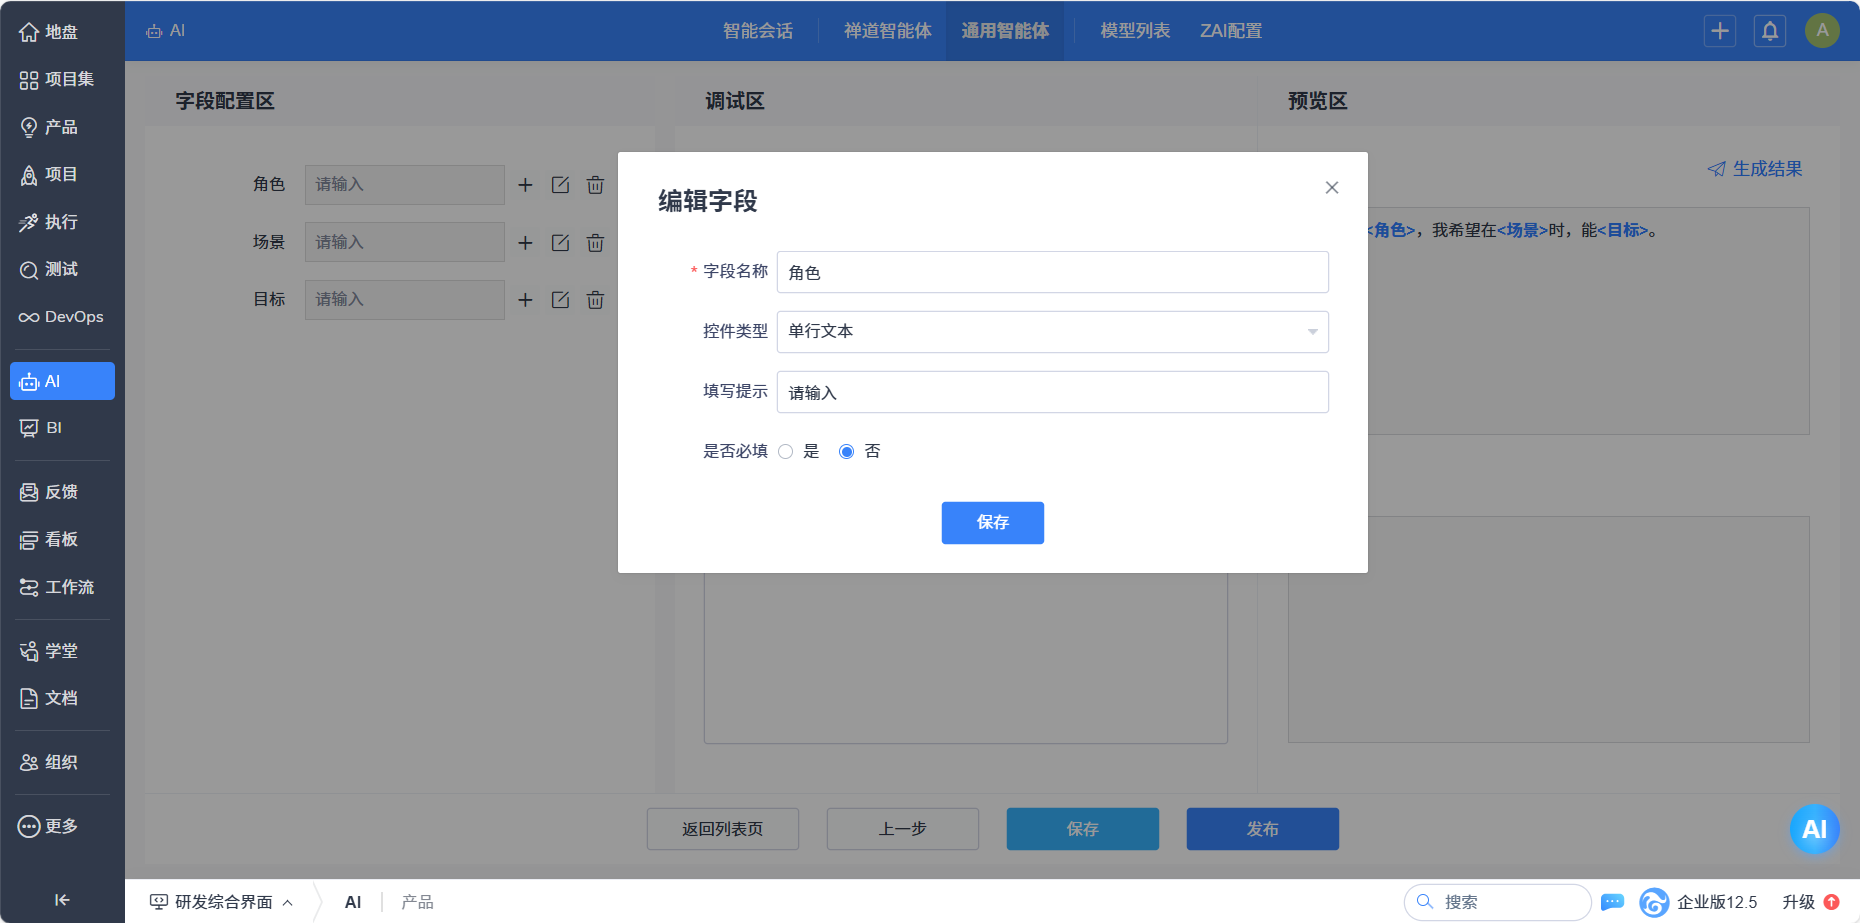Open the 模型列表 tab
The height and width of the screenshot is (923, 1860).
coord(1134,31)
